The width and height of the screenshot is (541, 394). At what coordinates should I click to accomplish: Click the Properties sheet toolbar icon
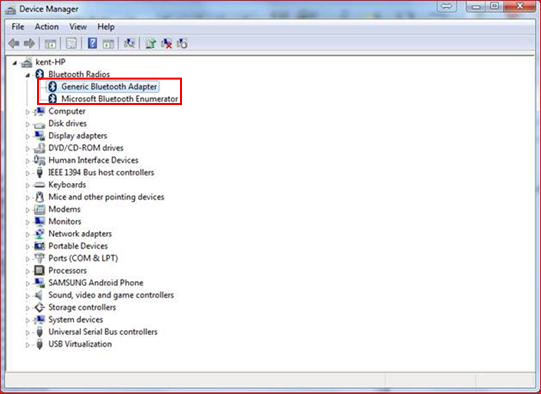tap(71, 43)
